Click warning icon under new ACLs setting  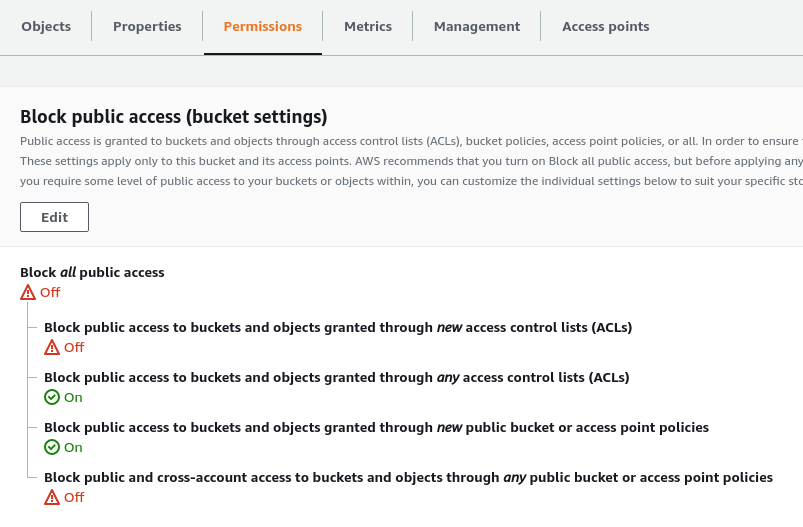52,348
